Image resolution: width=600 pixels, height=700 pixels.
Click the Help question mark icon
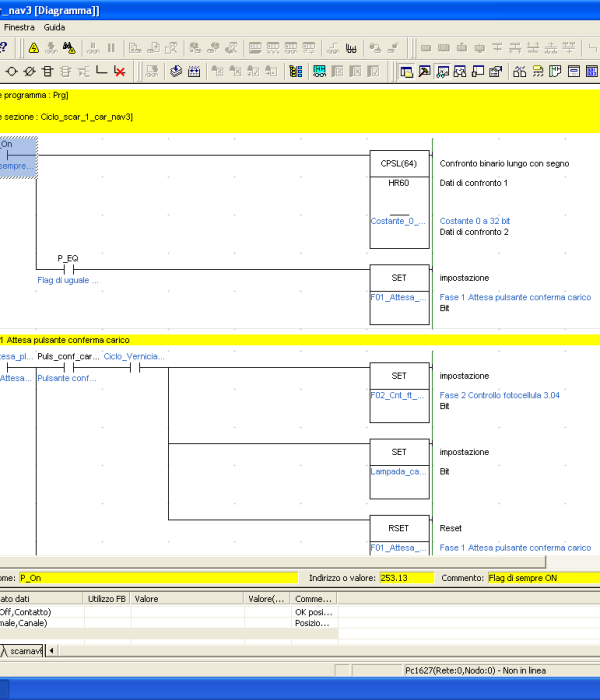click(5, 47)
